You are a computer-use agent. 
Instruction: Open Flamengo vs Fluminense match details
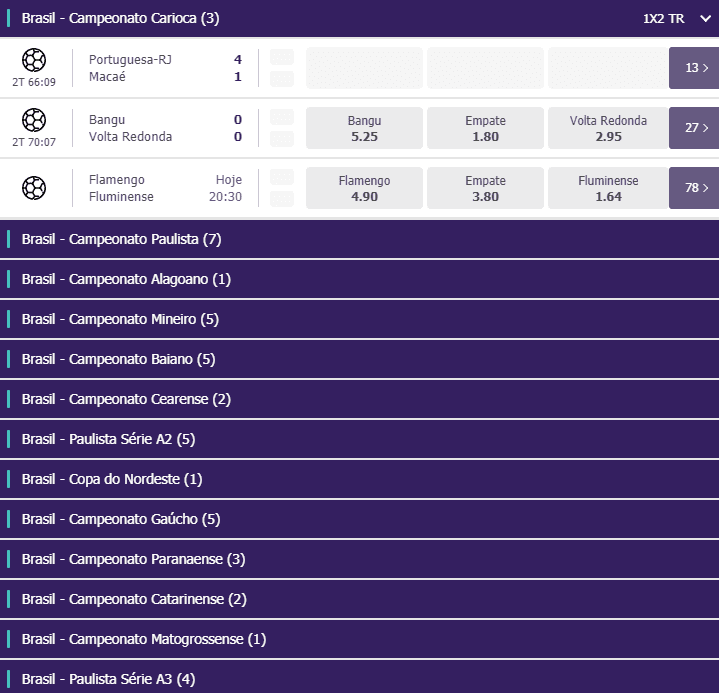[x=121, y=188]
